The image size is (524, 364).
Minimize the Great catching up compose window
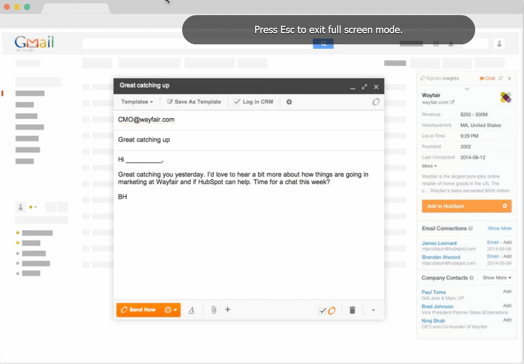(353, 87)
